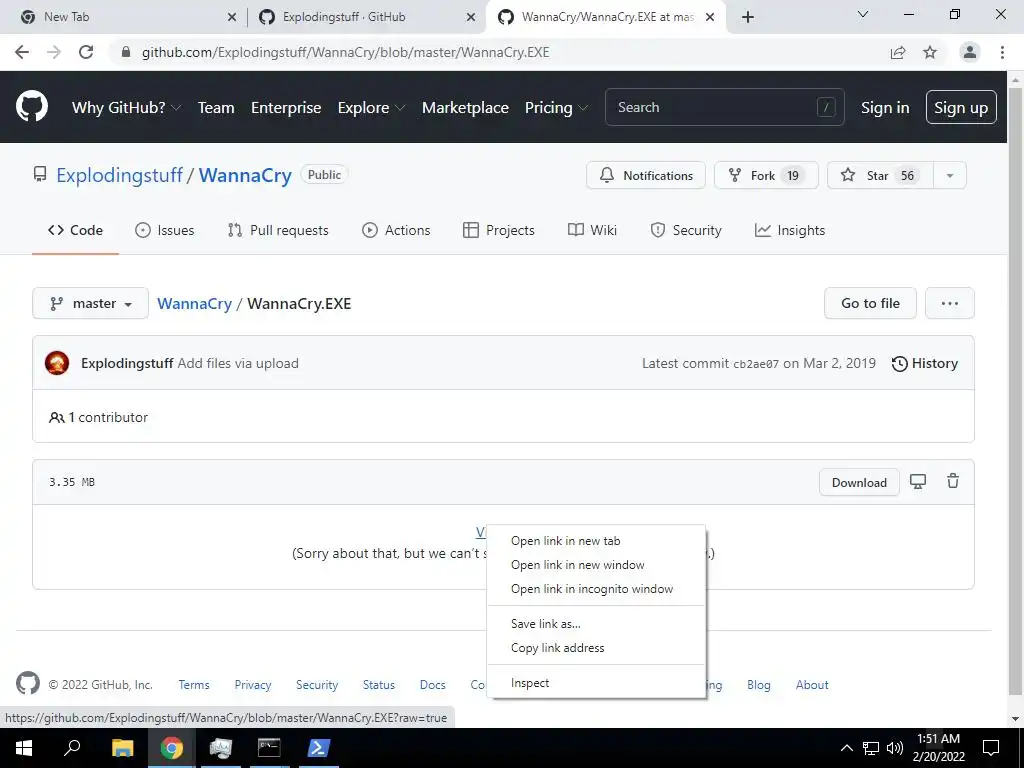Image resolution: width=1024 pixels, height=768 pixels.
Task: Open the Wiki tab
Action: [592, 230]
